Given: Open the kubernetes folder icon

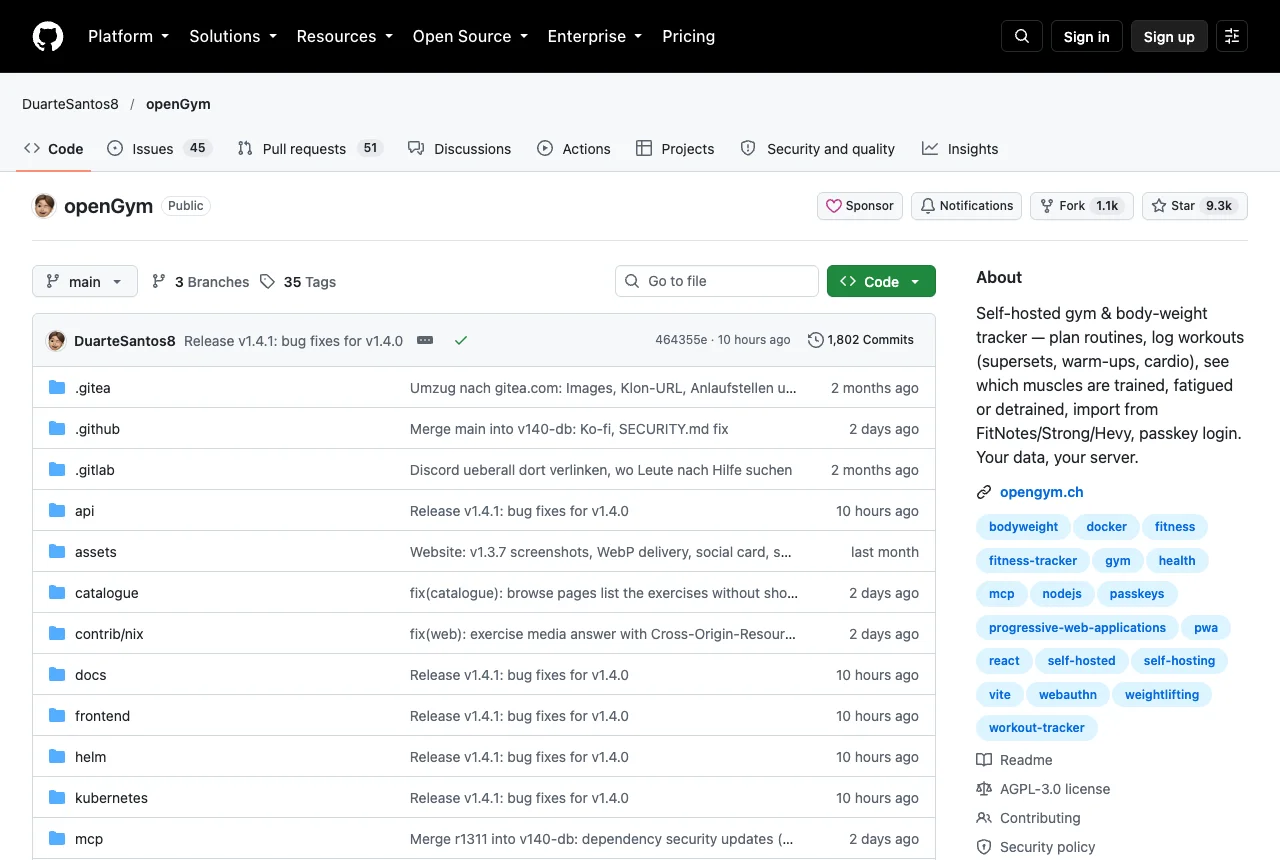Looking at the screenshot, I should point(57,798).
